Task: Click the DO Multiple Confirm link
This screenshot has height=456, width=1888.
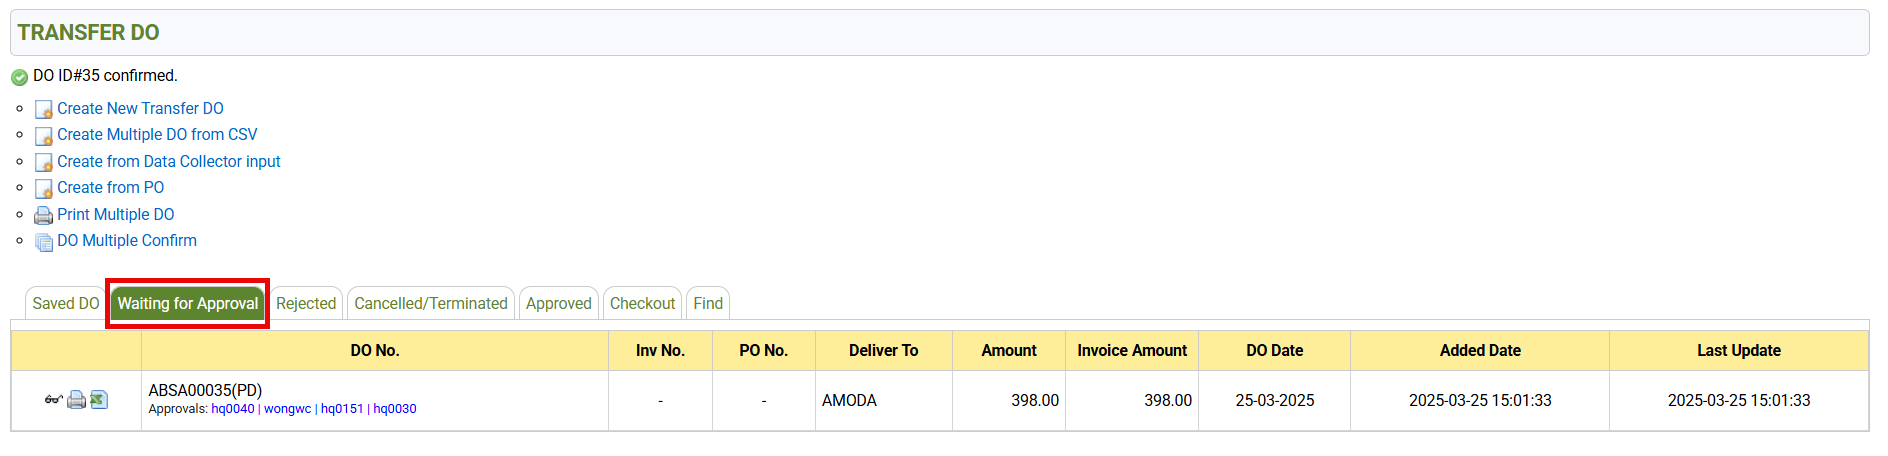Action: 127,240
